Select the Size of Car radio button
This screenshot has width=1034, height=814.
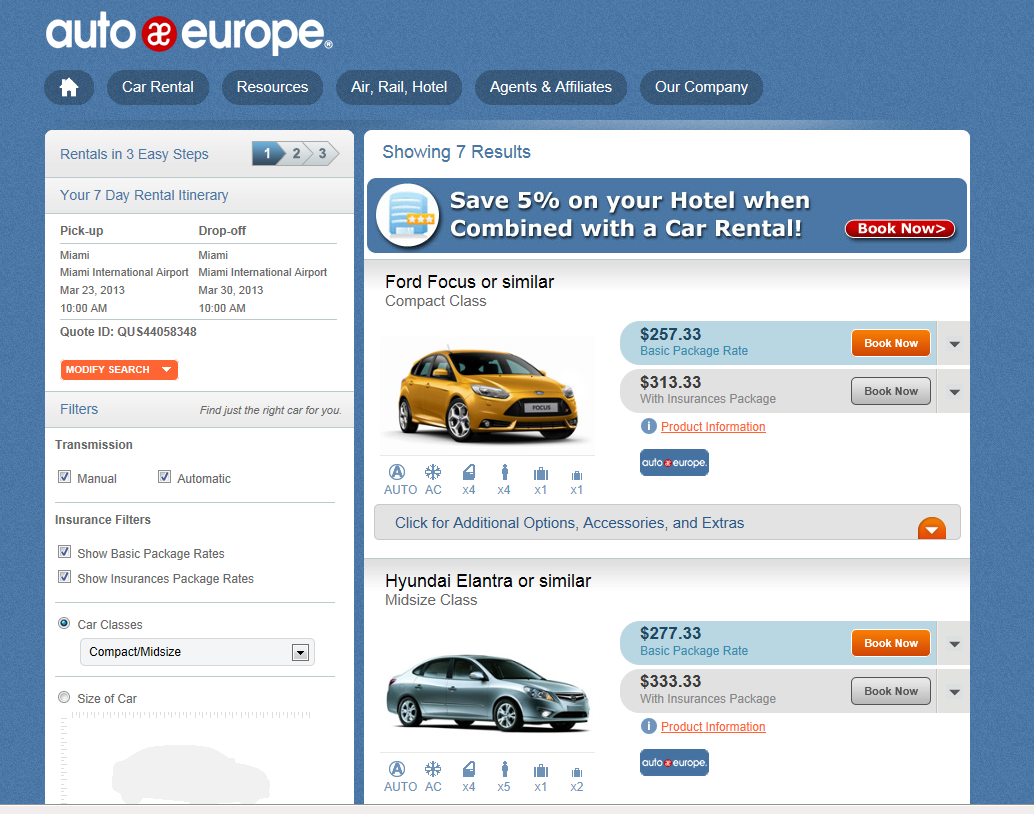tap(64, 697)
